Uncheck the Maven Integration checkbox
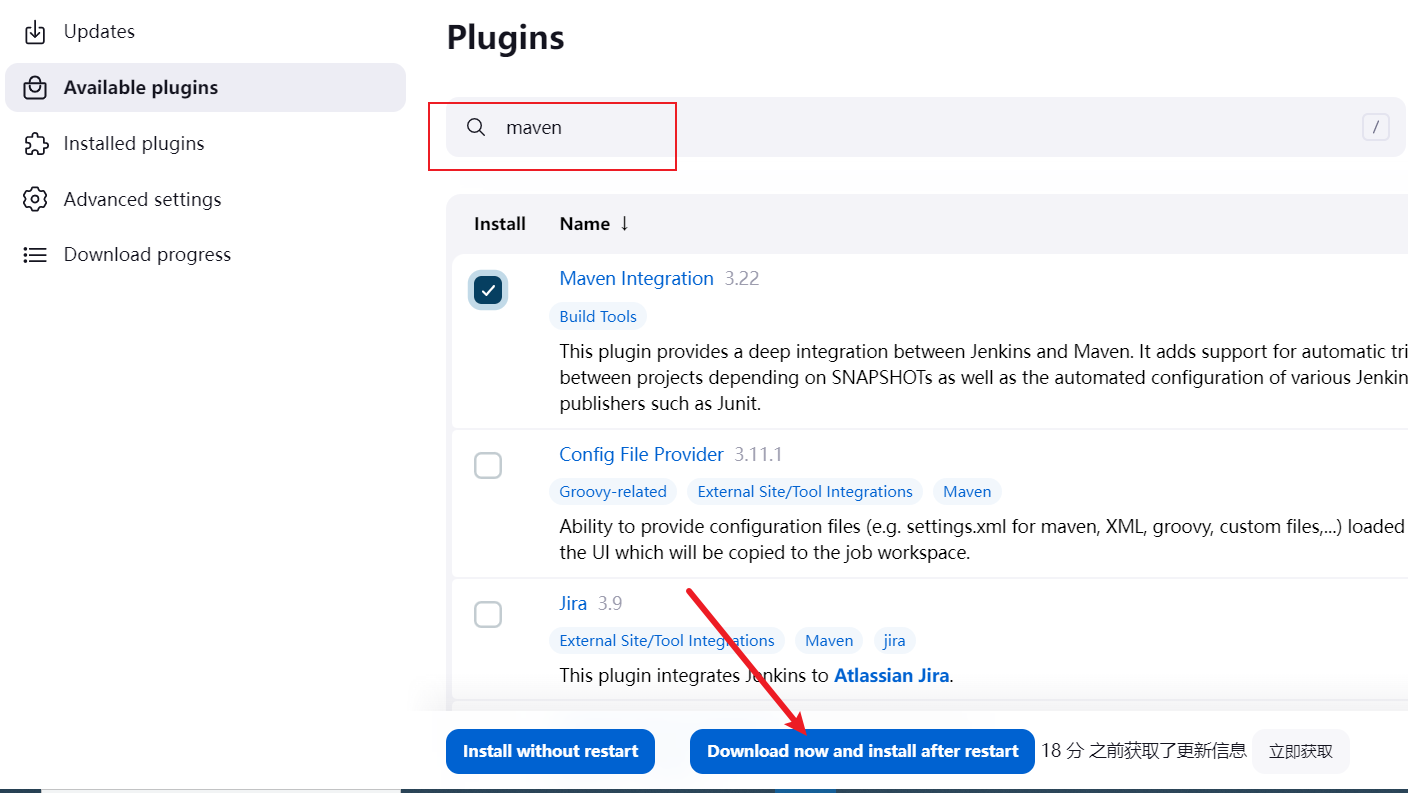The height and width of the screenshot is (793, 1408). coord(488,290)
